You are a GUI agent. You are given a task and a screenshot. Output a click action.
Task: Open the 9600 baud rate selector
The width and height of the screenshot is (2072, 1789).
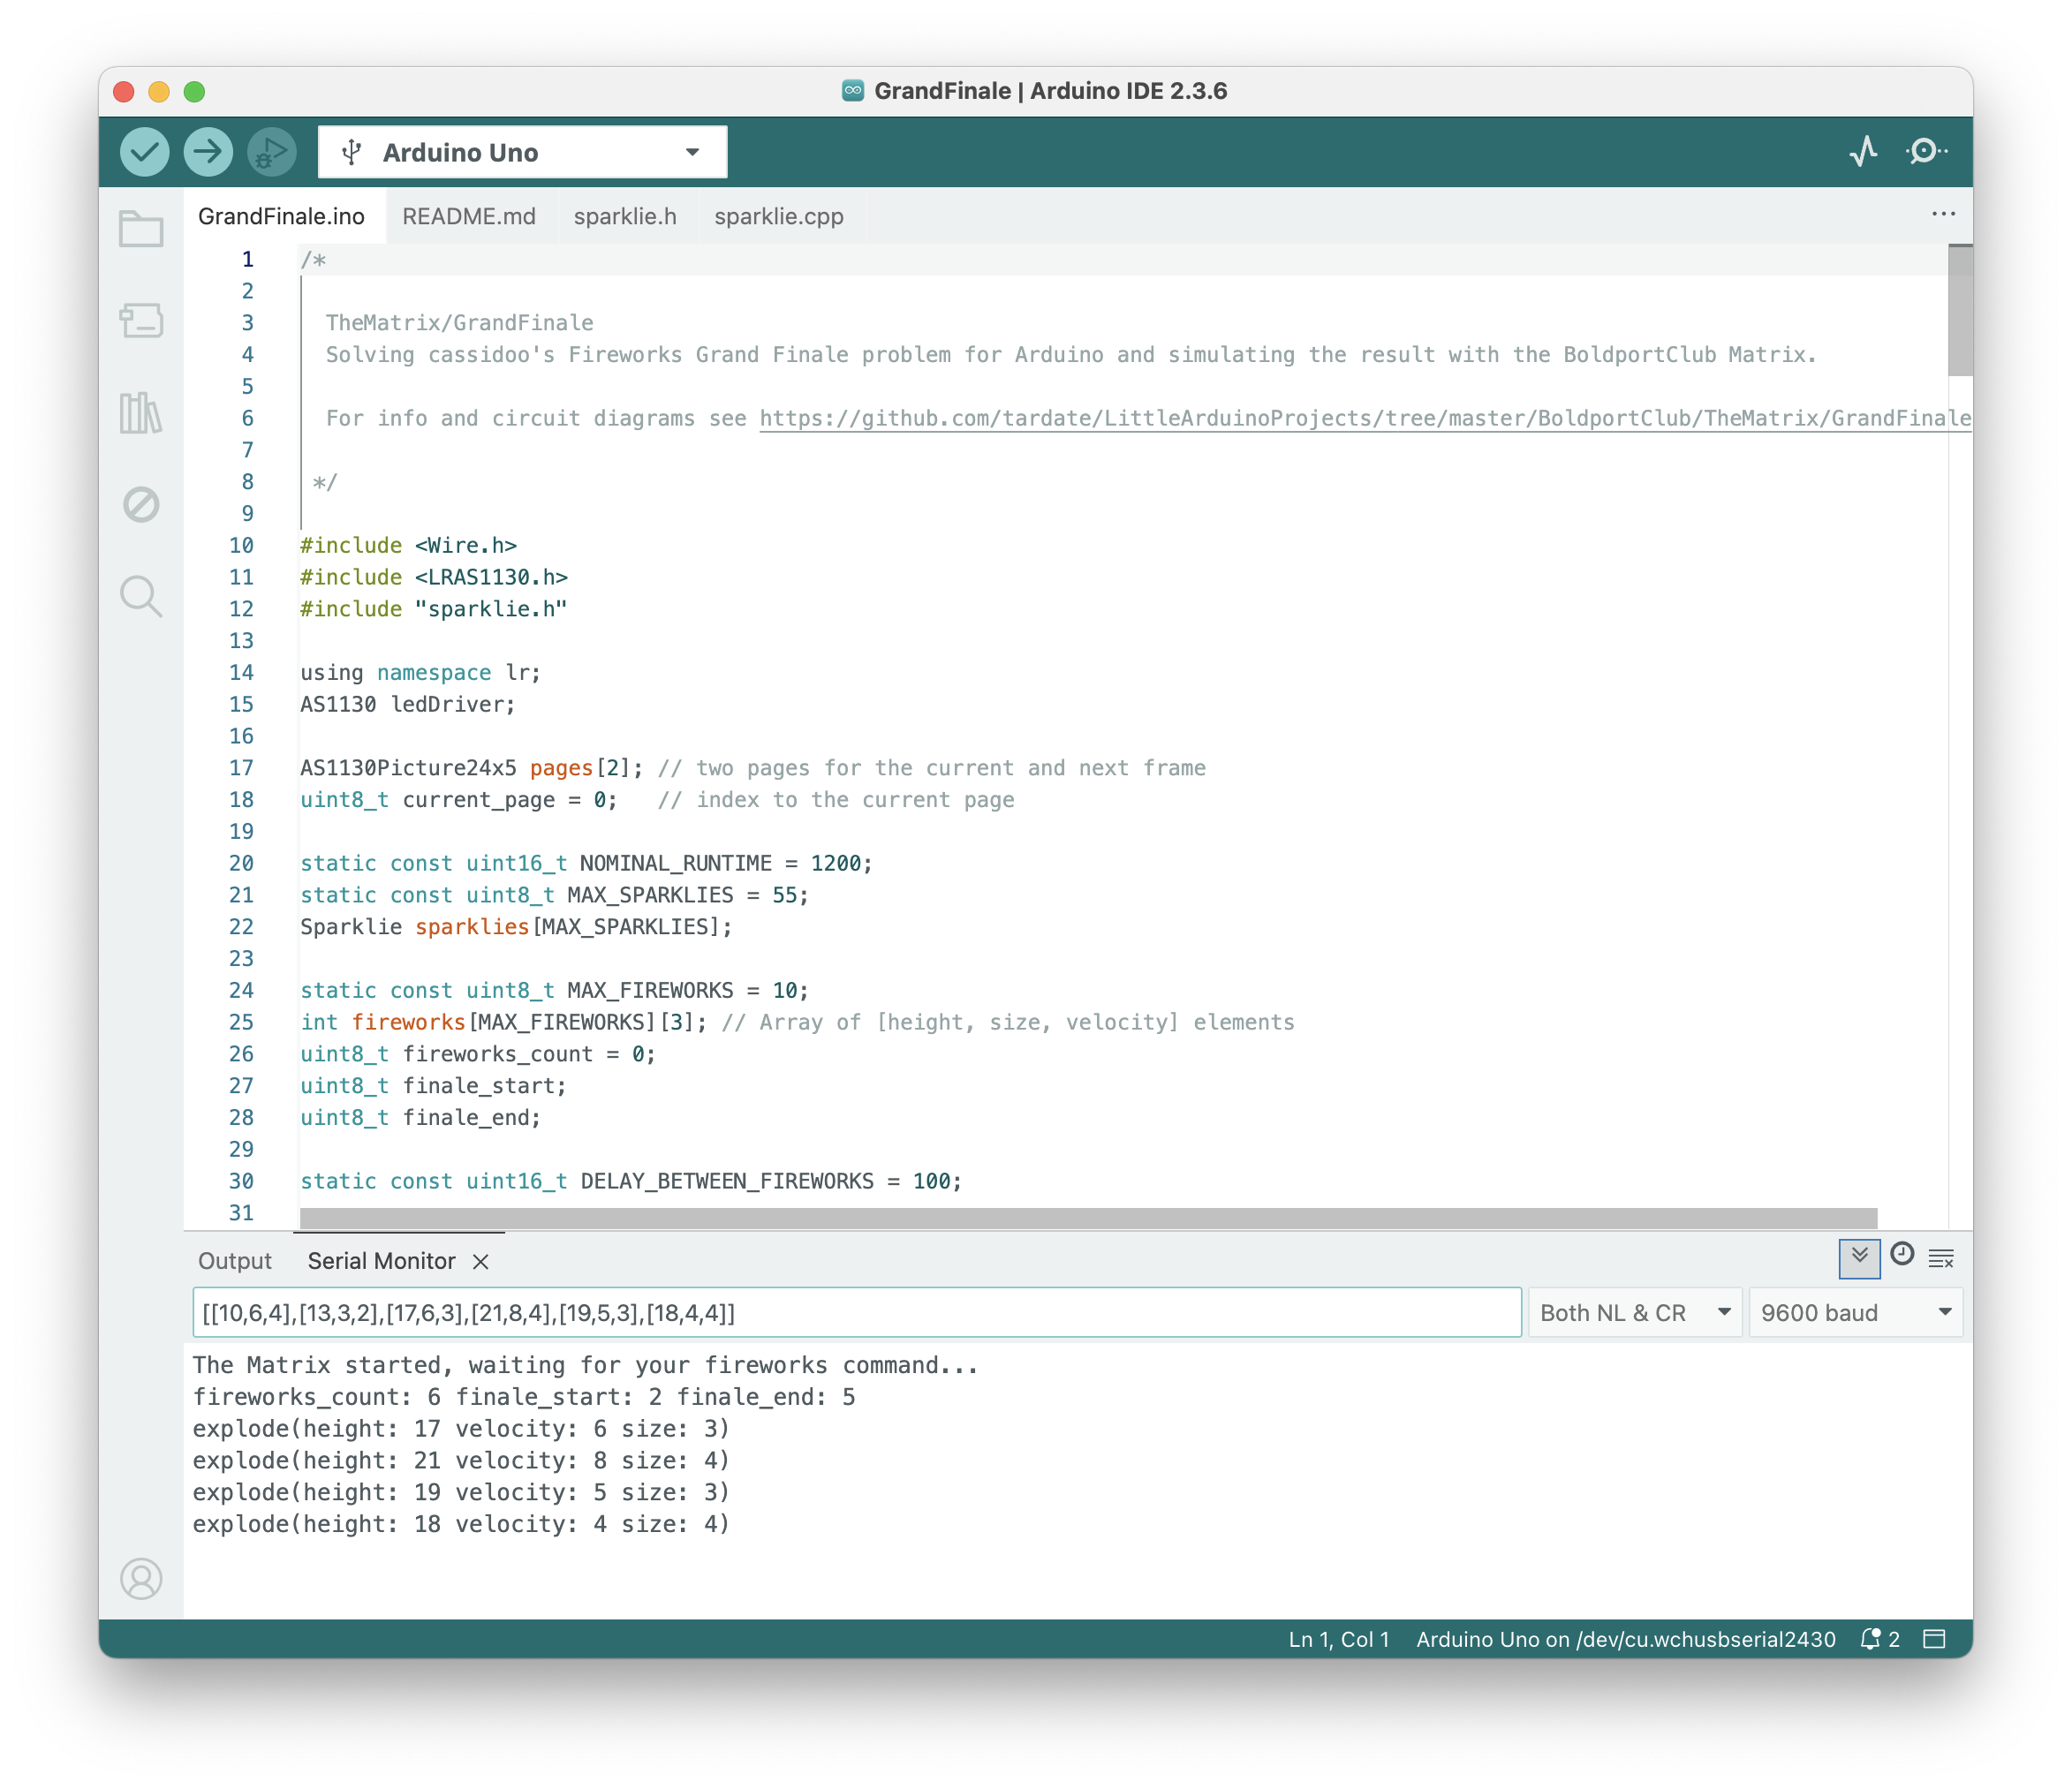tap(1855, 1311)
